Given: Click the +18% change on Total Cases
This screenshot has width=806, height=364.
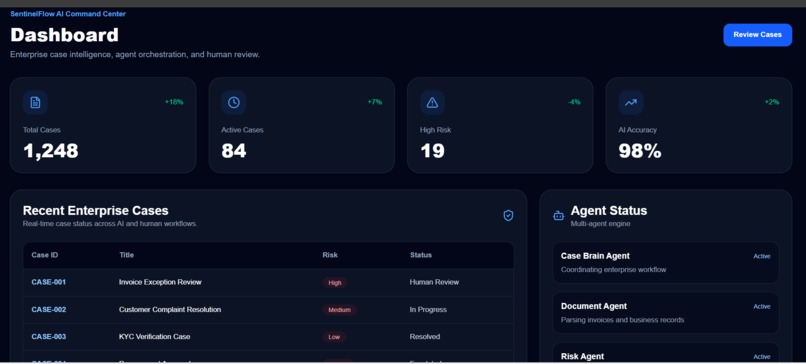Looking at the screenshot, I should point(174,102).
